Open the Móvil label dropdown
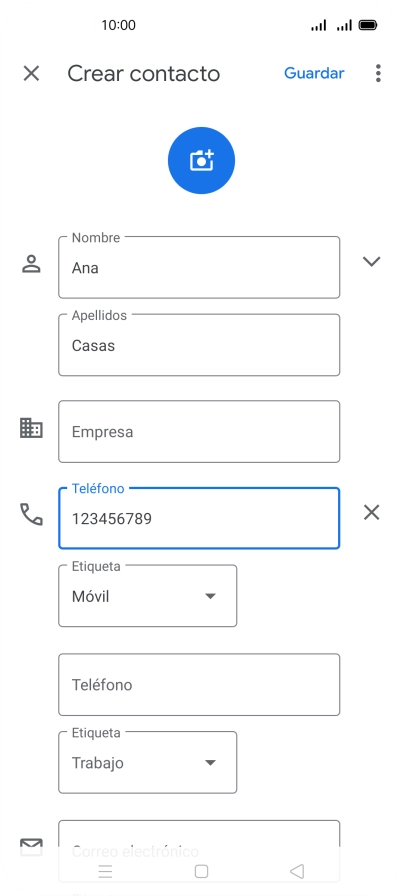 coord(147,596)
